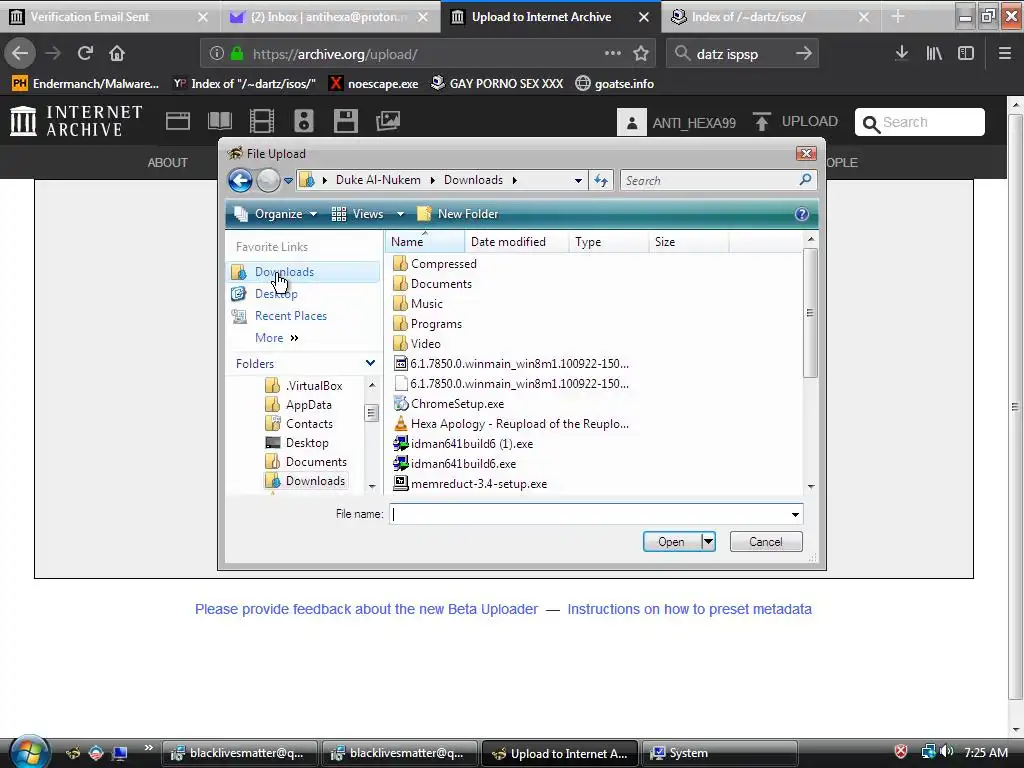Viewport: 1024px width, 768px height.
Task: Switch to the Verification Email Sent tab
Action: pos(109,17)
